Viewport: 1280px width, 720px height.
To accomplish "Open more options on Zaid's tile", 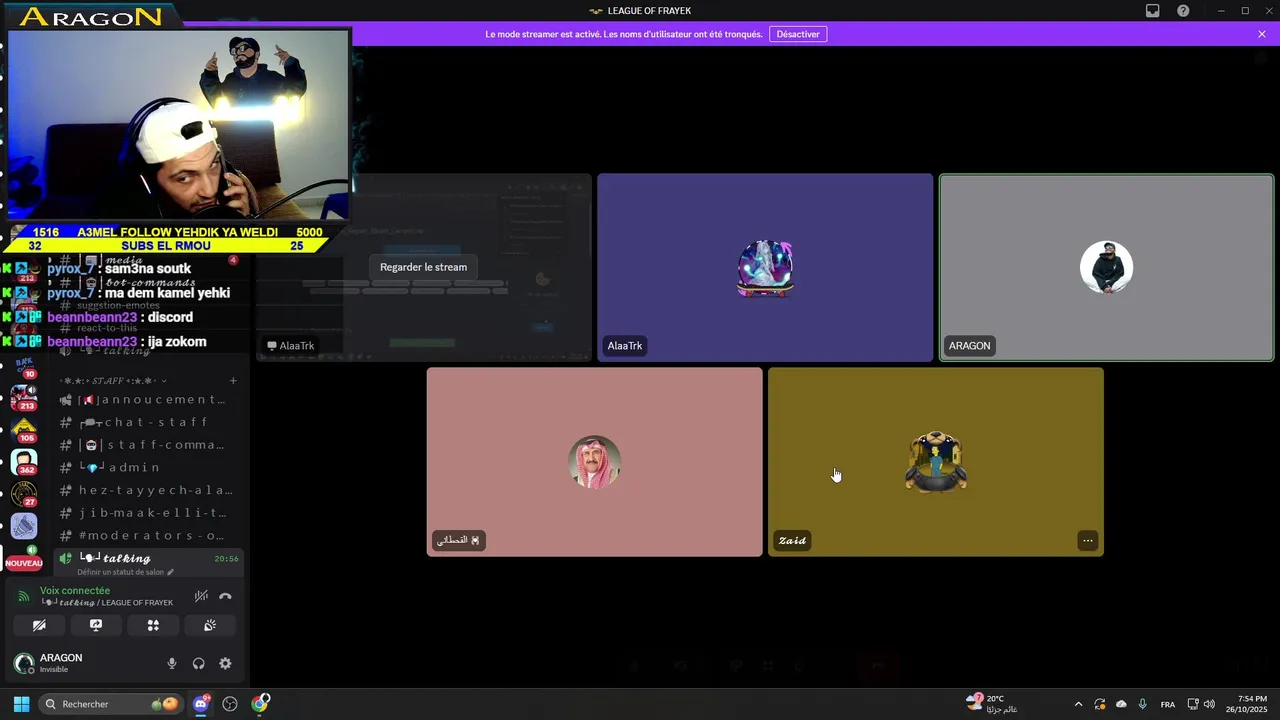I will pos(1087,541).
